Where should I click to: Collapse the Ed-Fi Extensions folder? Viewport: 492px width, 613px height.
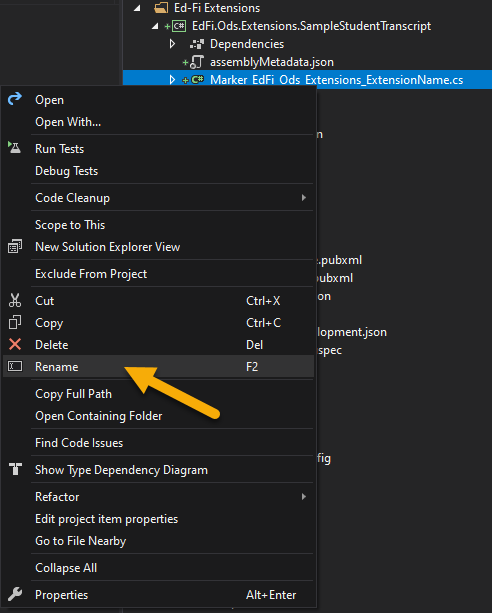(136, 8)
